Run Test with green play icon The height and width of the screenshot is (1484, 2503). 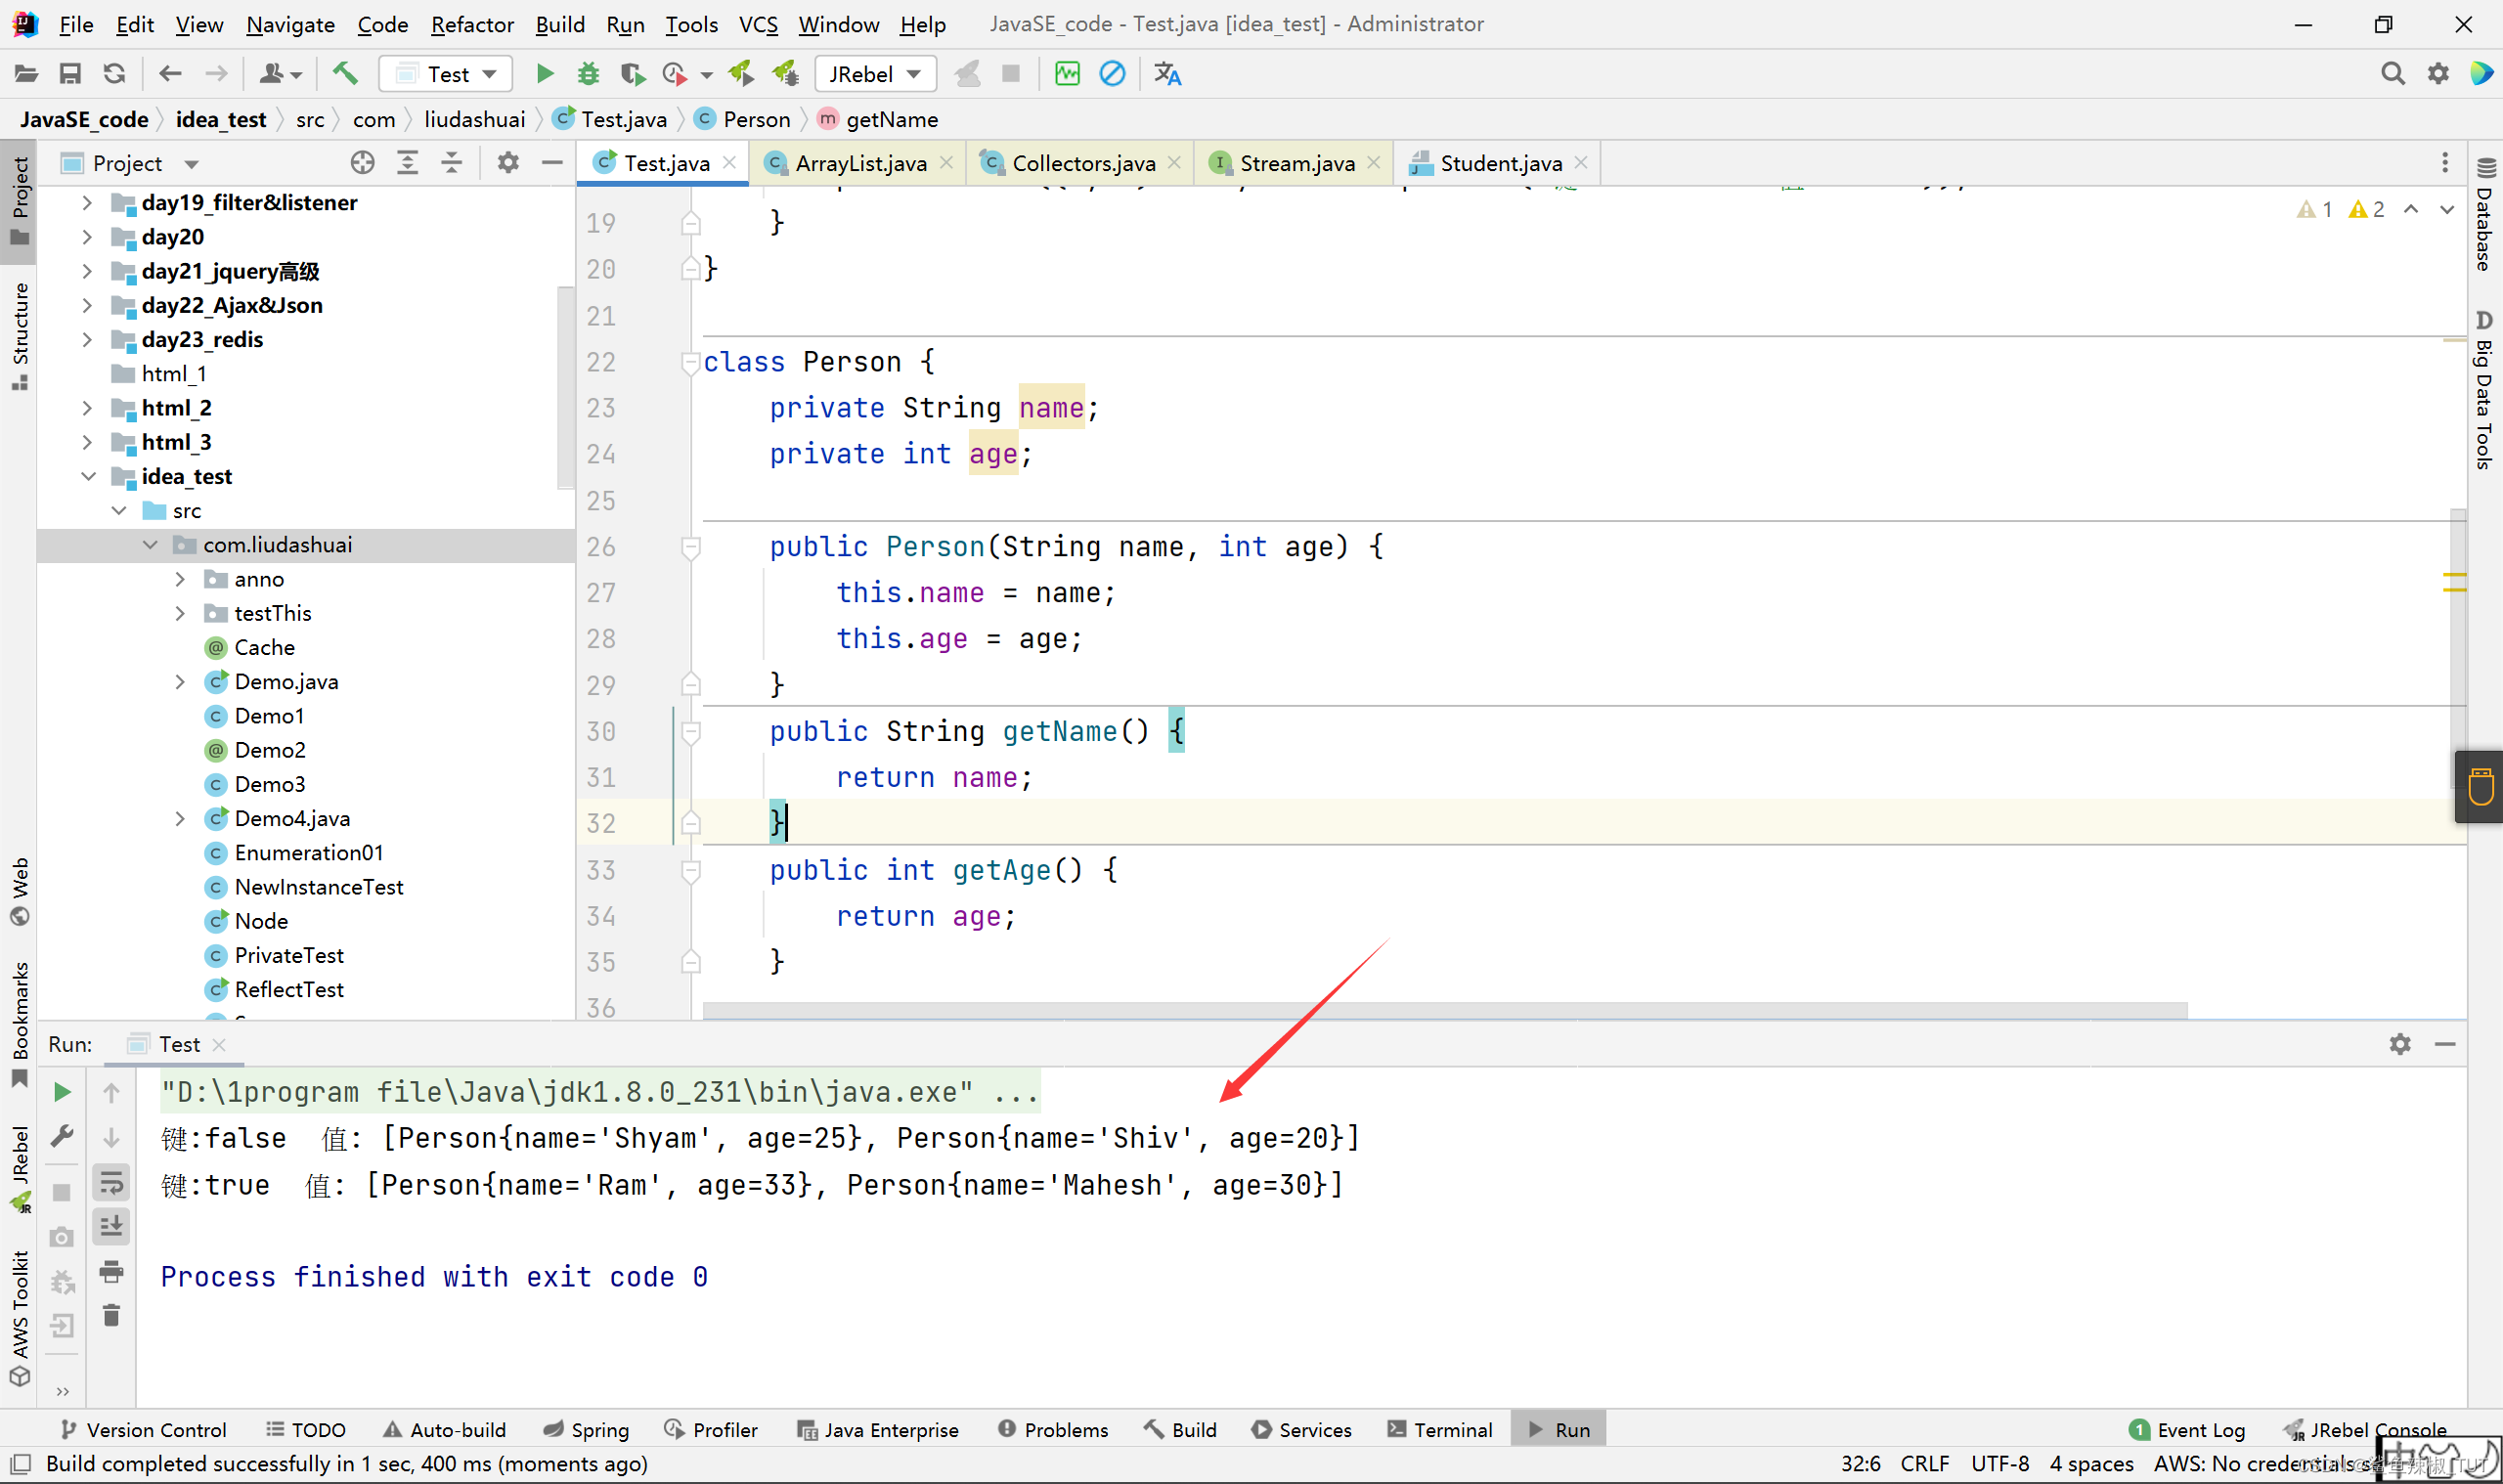[545, 74]
